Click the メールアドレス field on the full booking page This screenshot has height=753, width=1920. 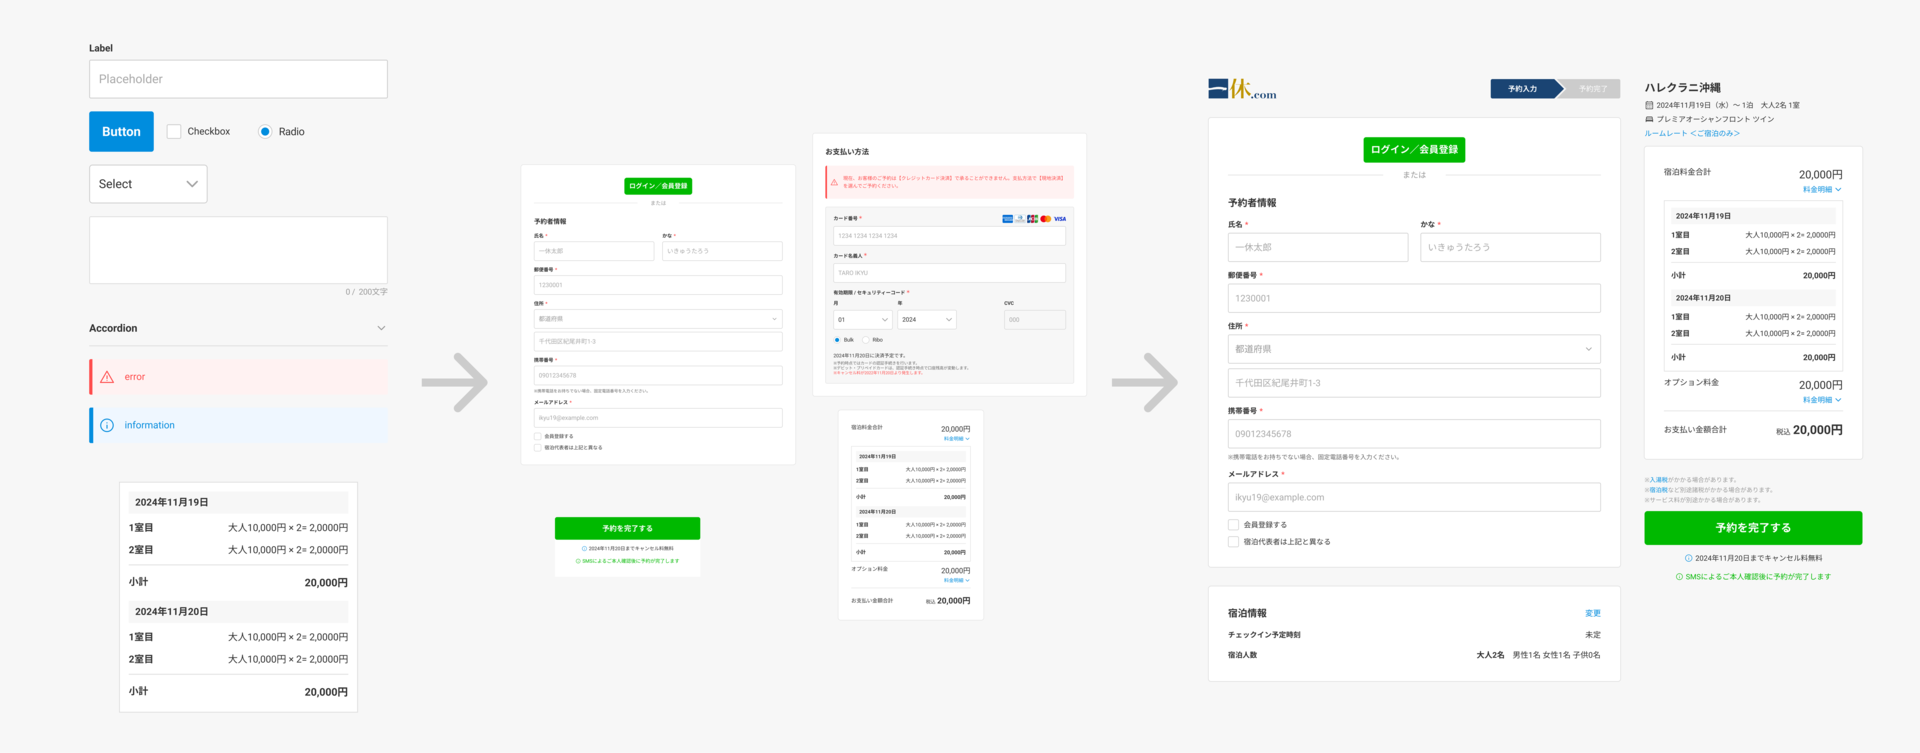pos(1414,497)
